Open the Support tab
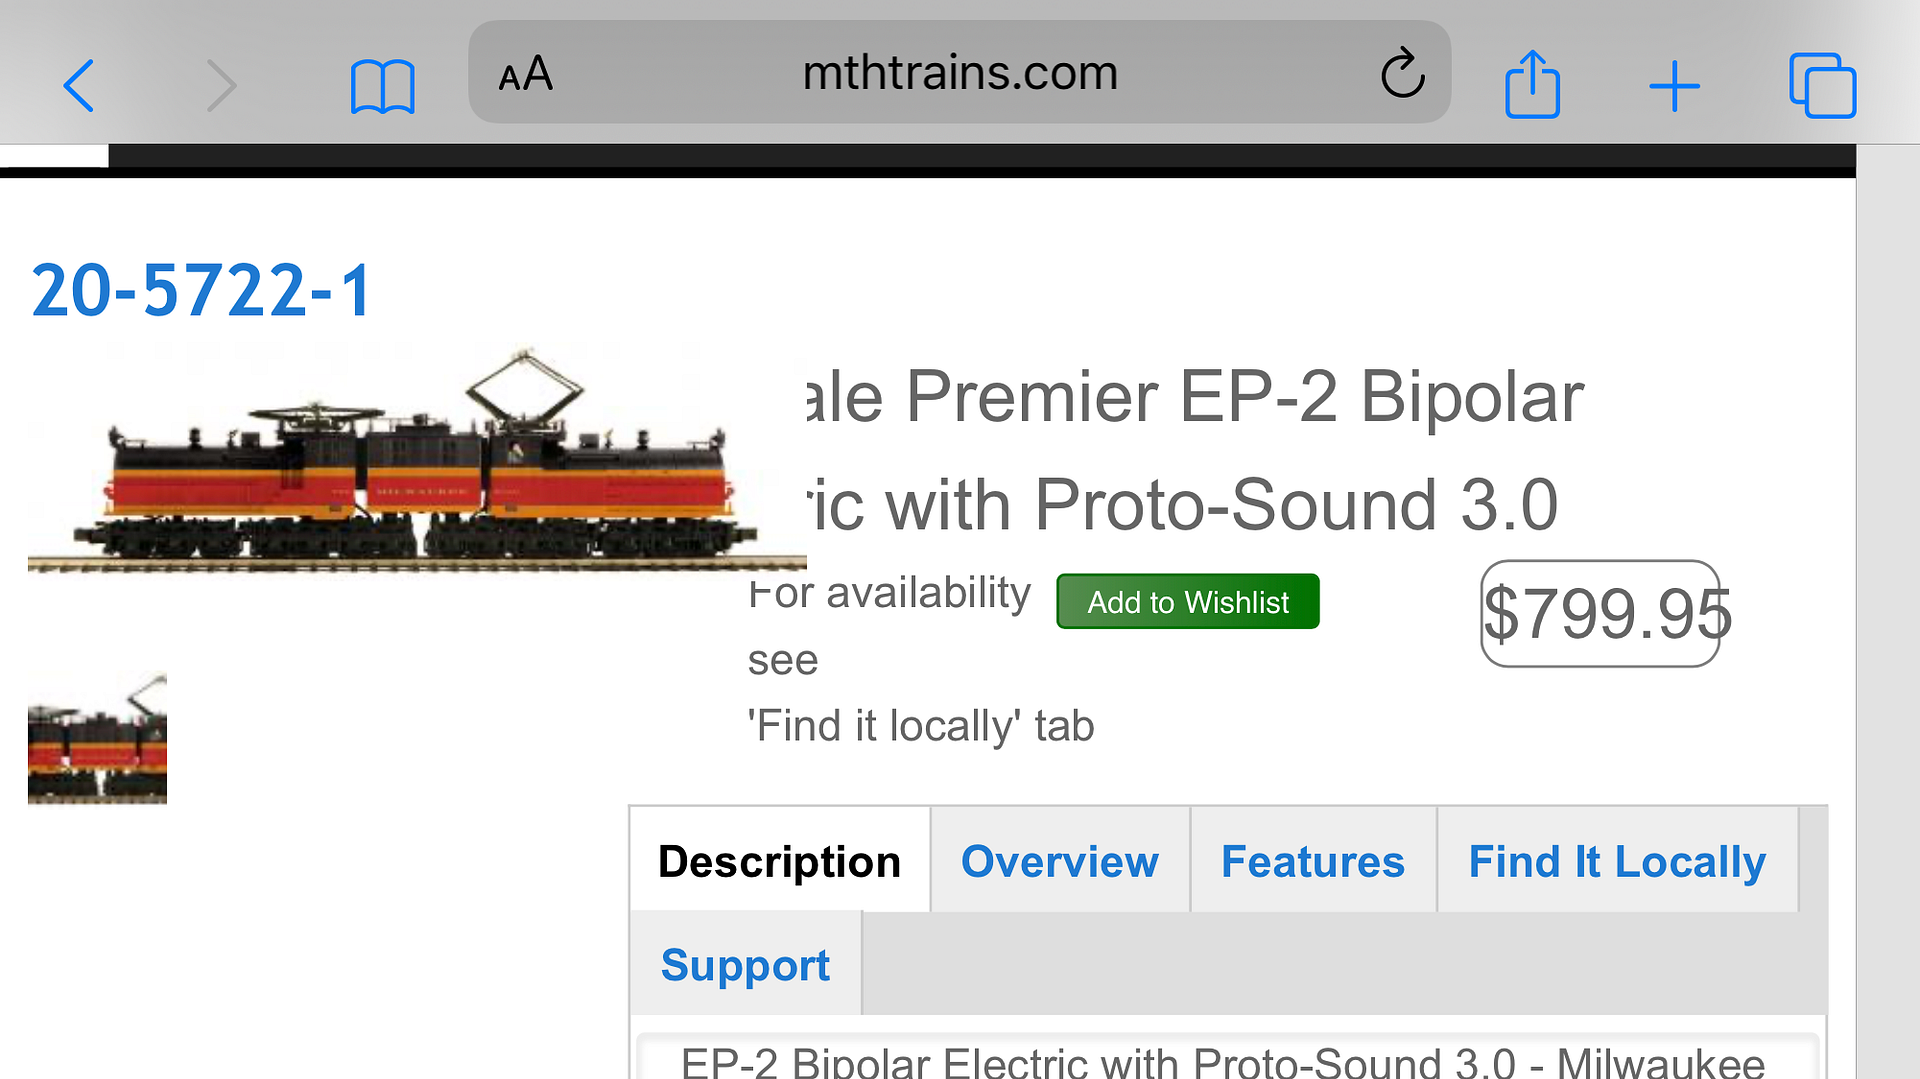Image resolution: width=1920 pixels, height=1079 pixels. click(x=745, y=965)
